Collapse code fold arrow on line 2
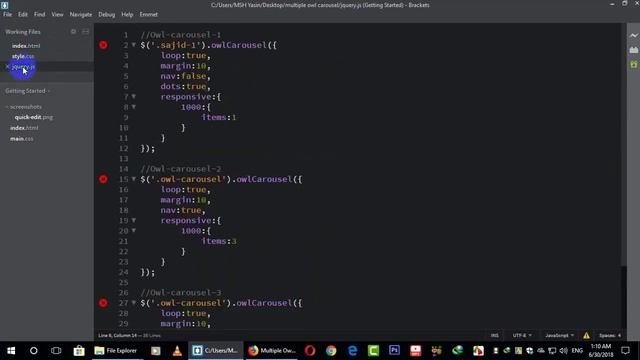Viewport: 640px width, 360px height. pyautogui.click(x=133, y=45)
